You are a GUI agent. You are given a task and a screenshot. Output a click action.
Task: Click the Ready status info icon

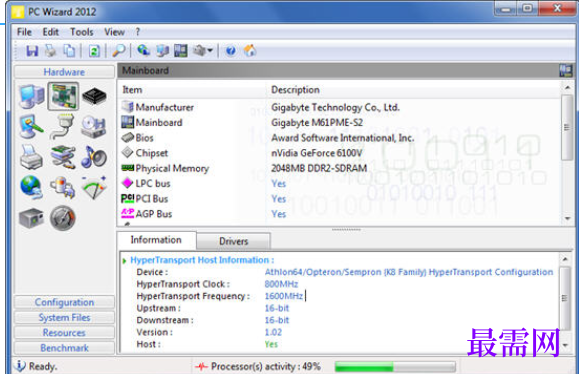point(19,366)
